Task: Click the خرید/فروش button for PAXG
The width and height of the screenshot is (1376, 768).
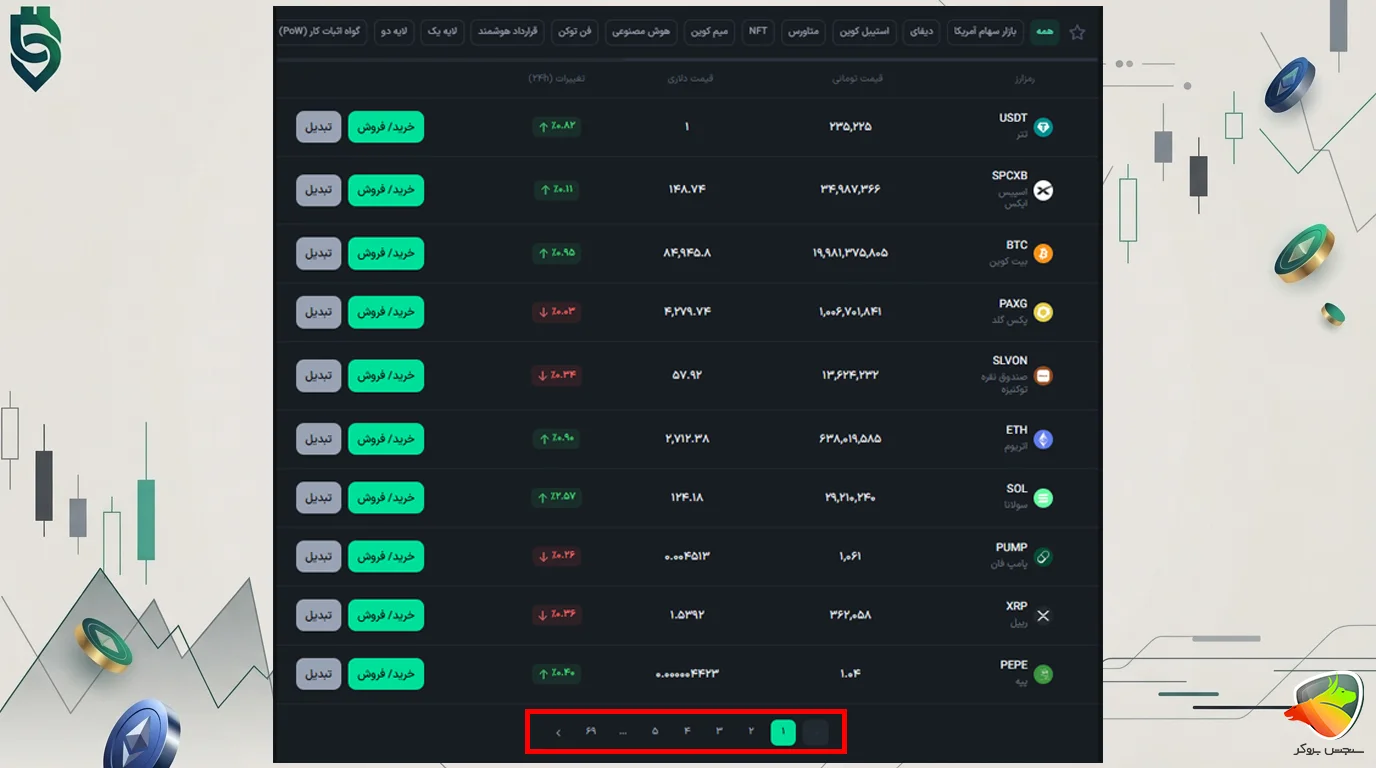Action: click(386, 312)
